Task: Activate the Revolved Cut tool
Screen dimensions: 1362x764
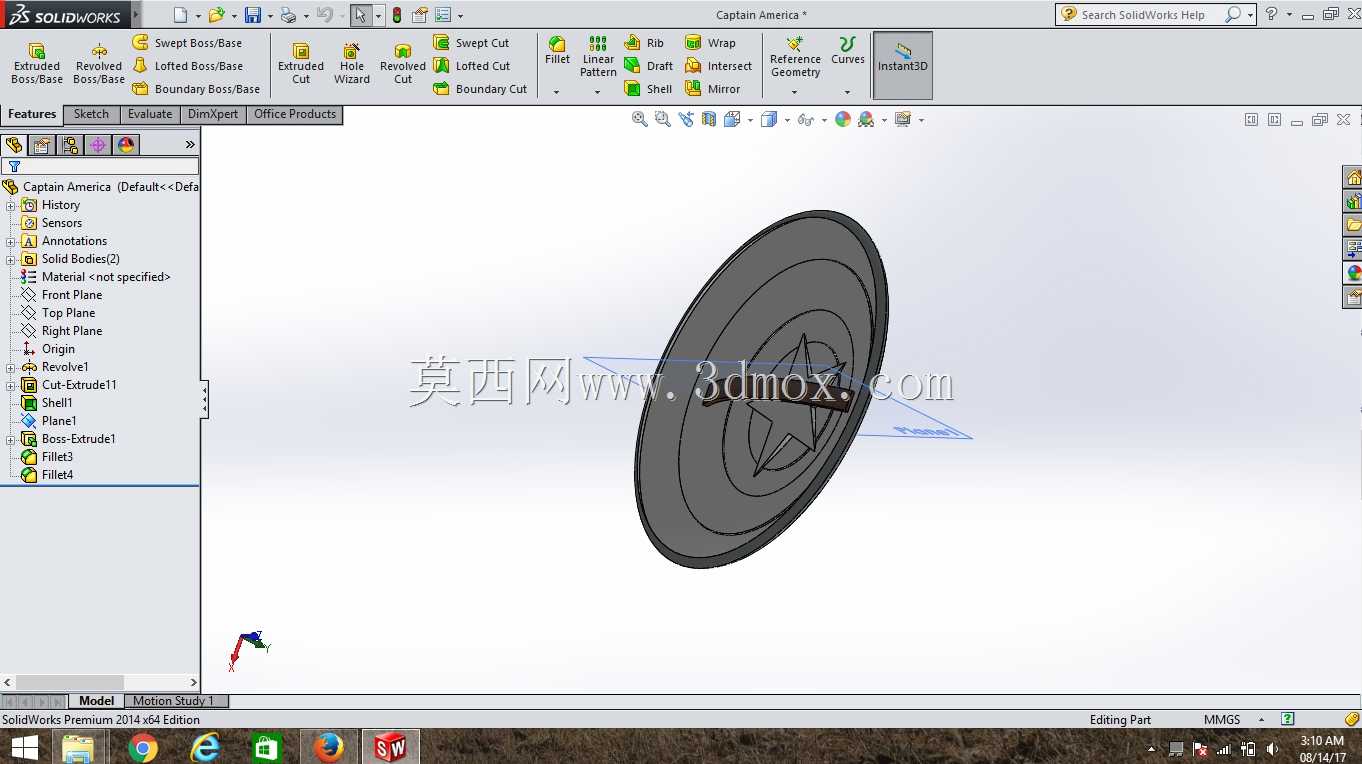Action: pyautogui.click(x=403, y=64)
